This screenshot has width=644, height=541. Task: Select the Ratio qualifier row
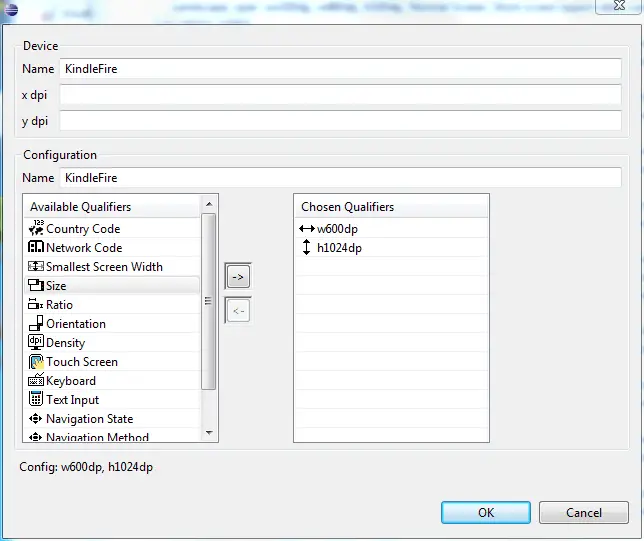tap(112, 304)
